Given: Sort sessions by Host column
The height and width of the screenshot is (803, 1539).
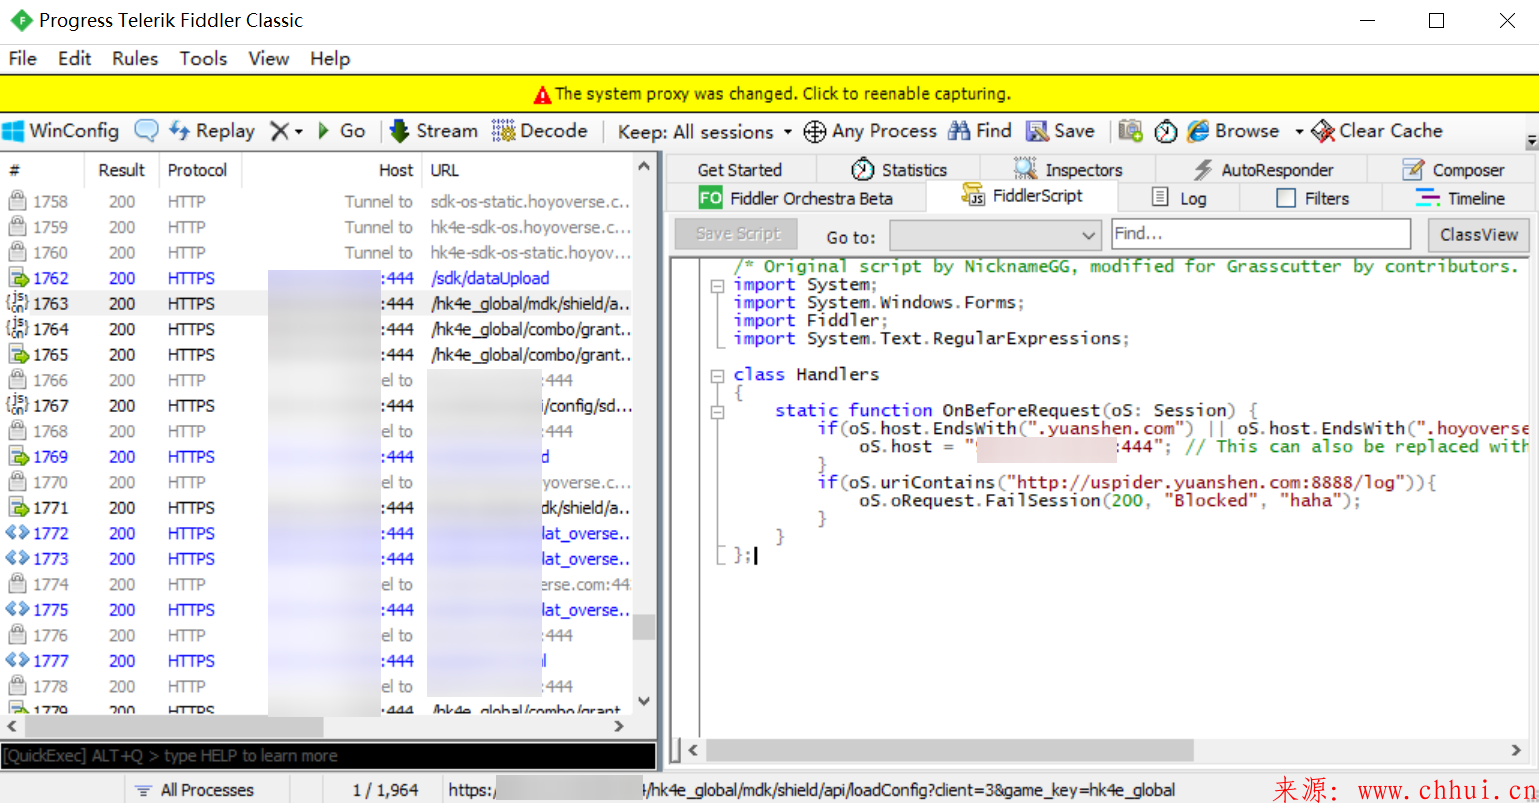Looking at the screenshot, I should click(x=333, y=170).
